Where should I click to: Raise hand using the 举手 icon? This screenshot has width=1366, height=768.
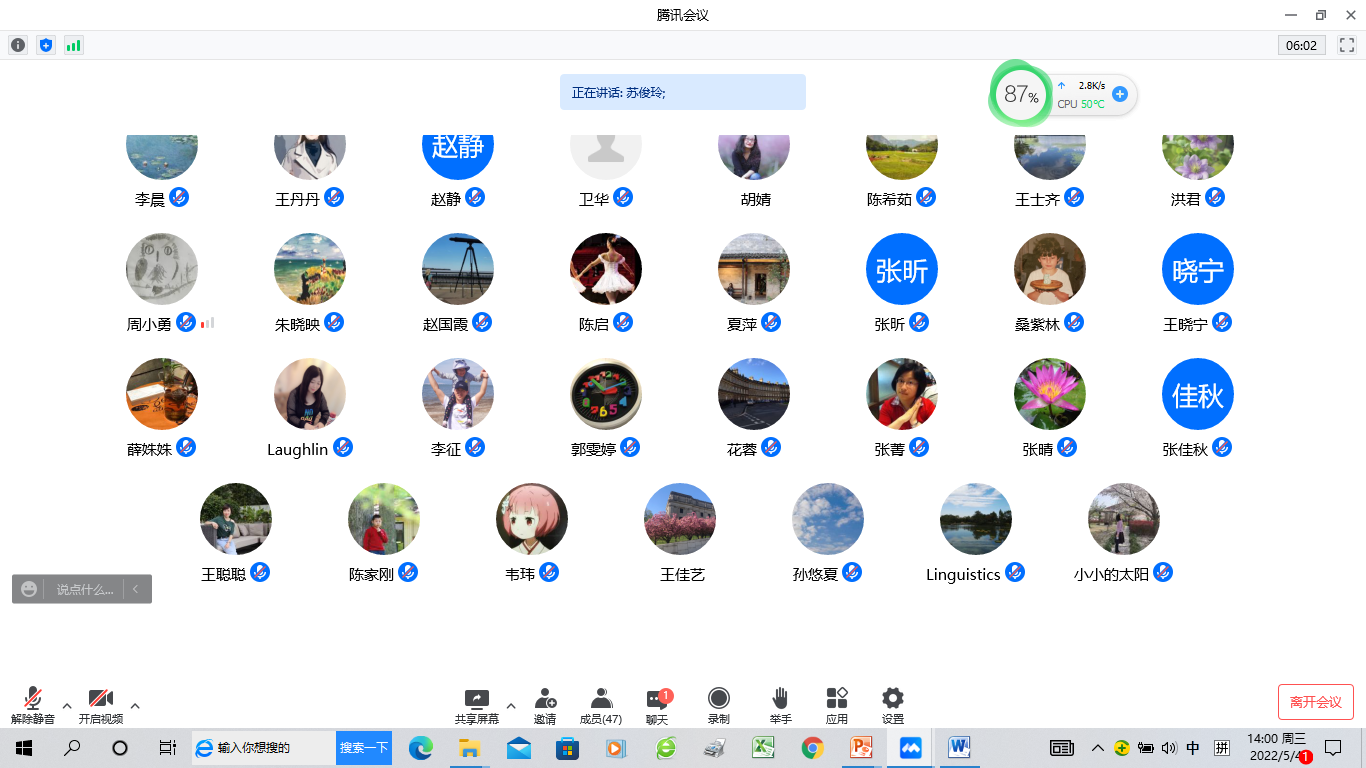click(780, 699)
